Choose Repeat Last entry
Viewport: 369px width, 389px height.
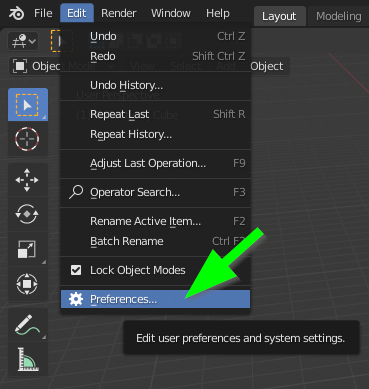(155, 114)
